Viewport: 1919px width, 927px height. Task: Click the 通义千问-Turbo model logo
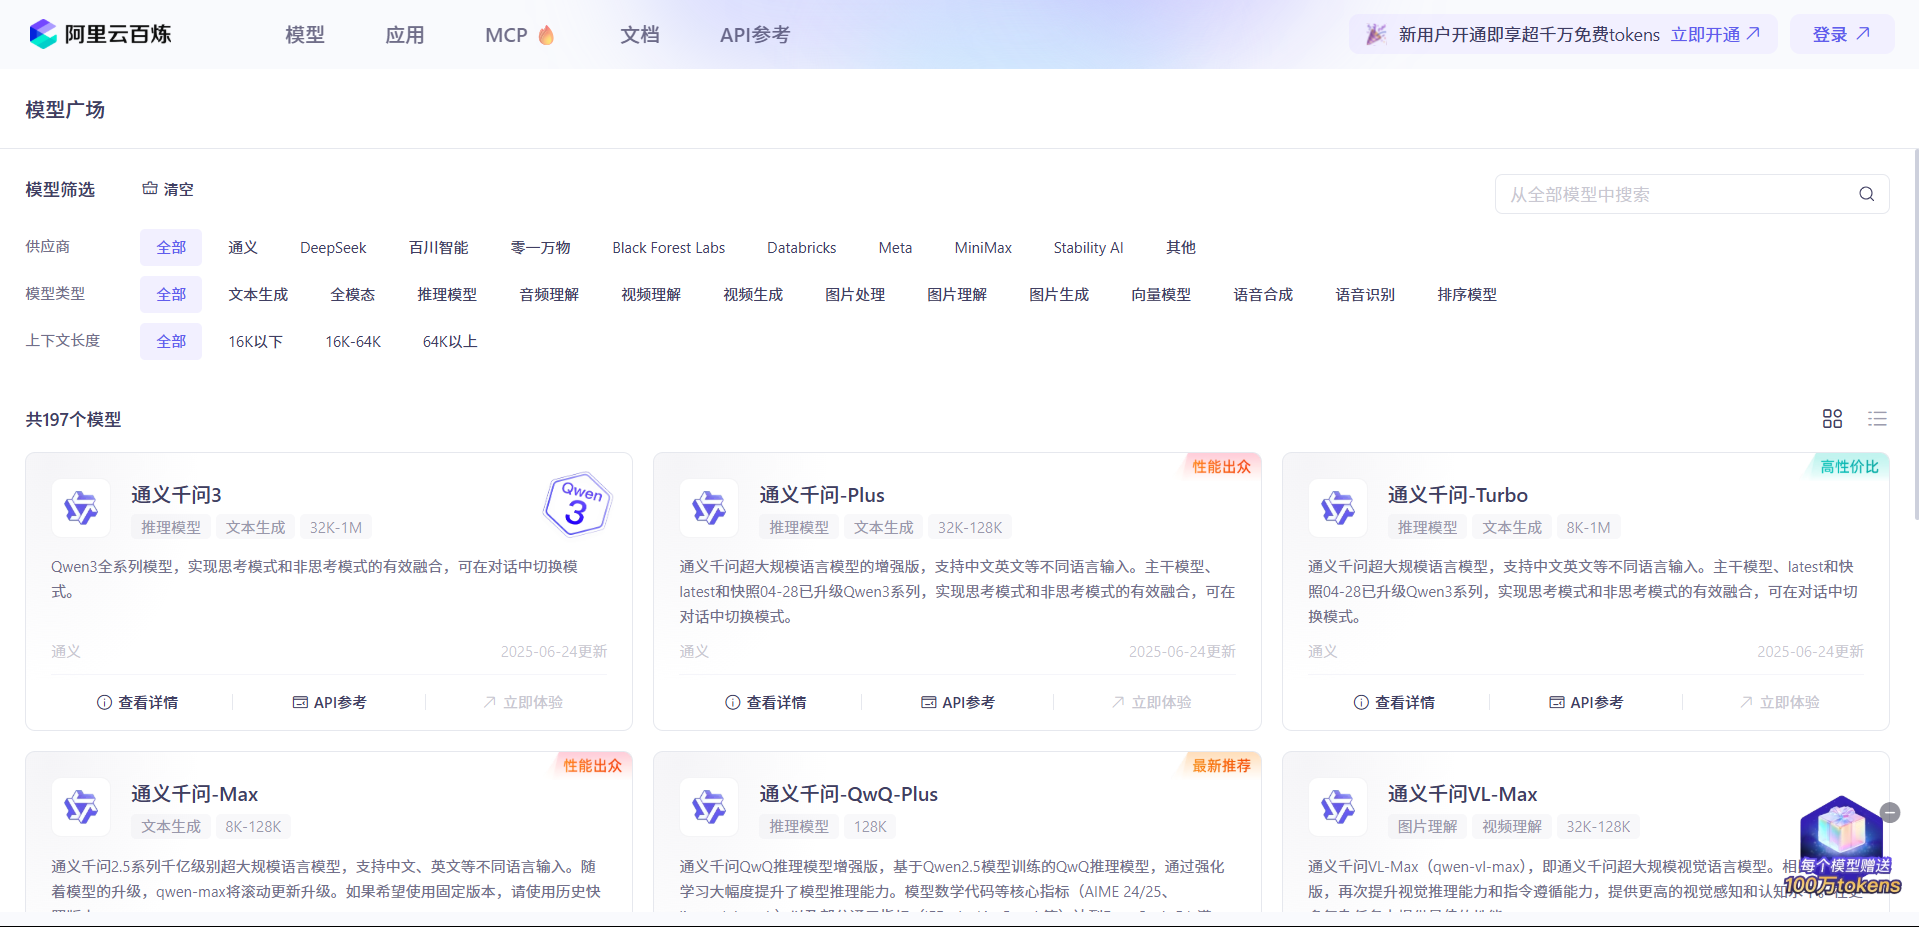1337,508
